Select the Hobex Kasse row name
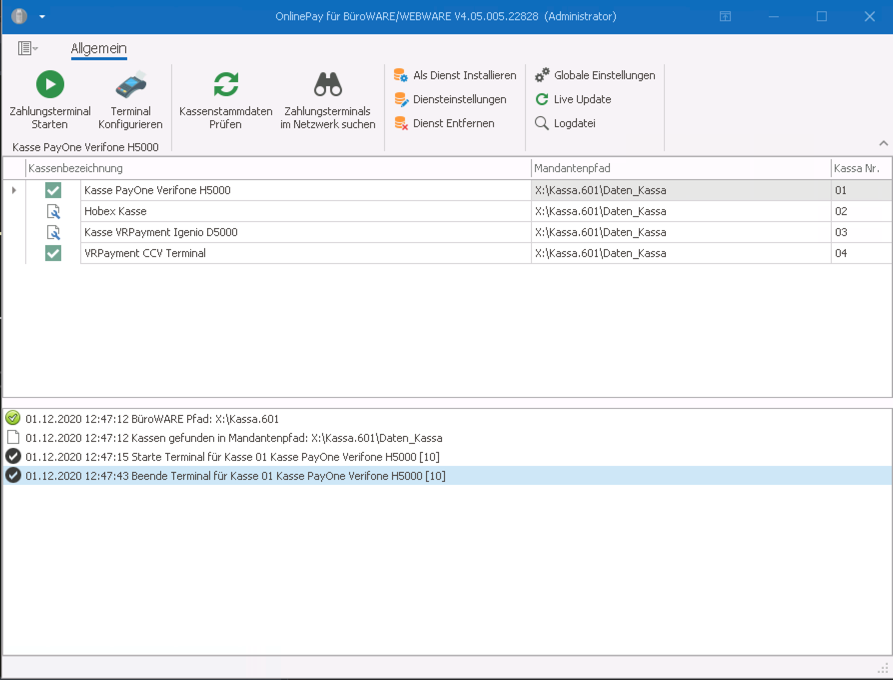 pyautogui.click(x=306, y=211)
